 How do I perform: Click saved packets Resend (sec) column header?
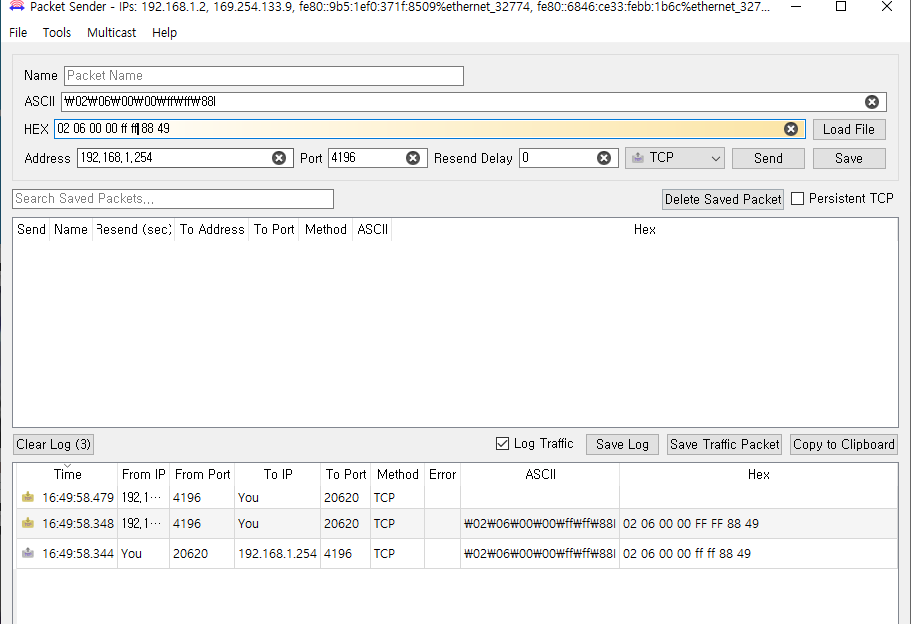point(134,229)
